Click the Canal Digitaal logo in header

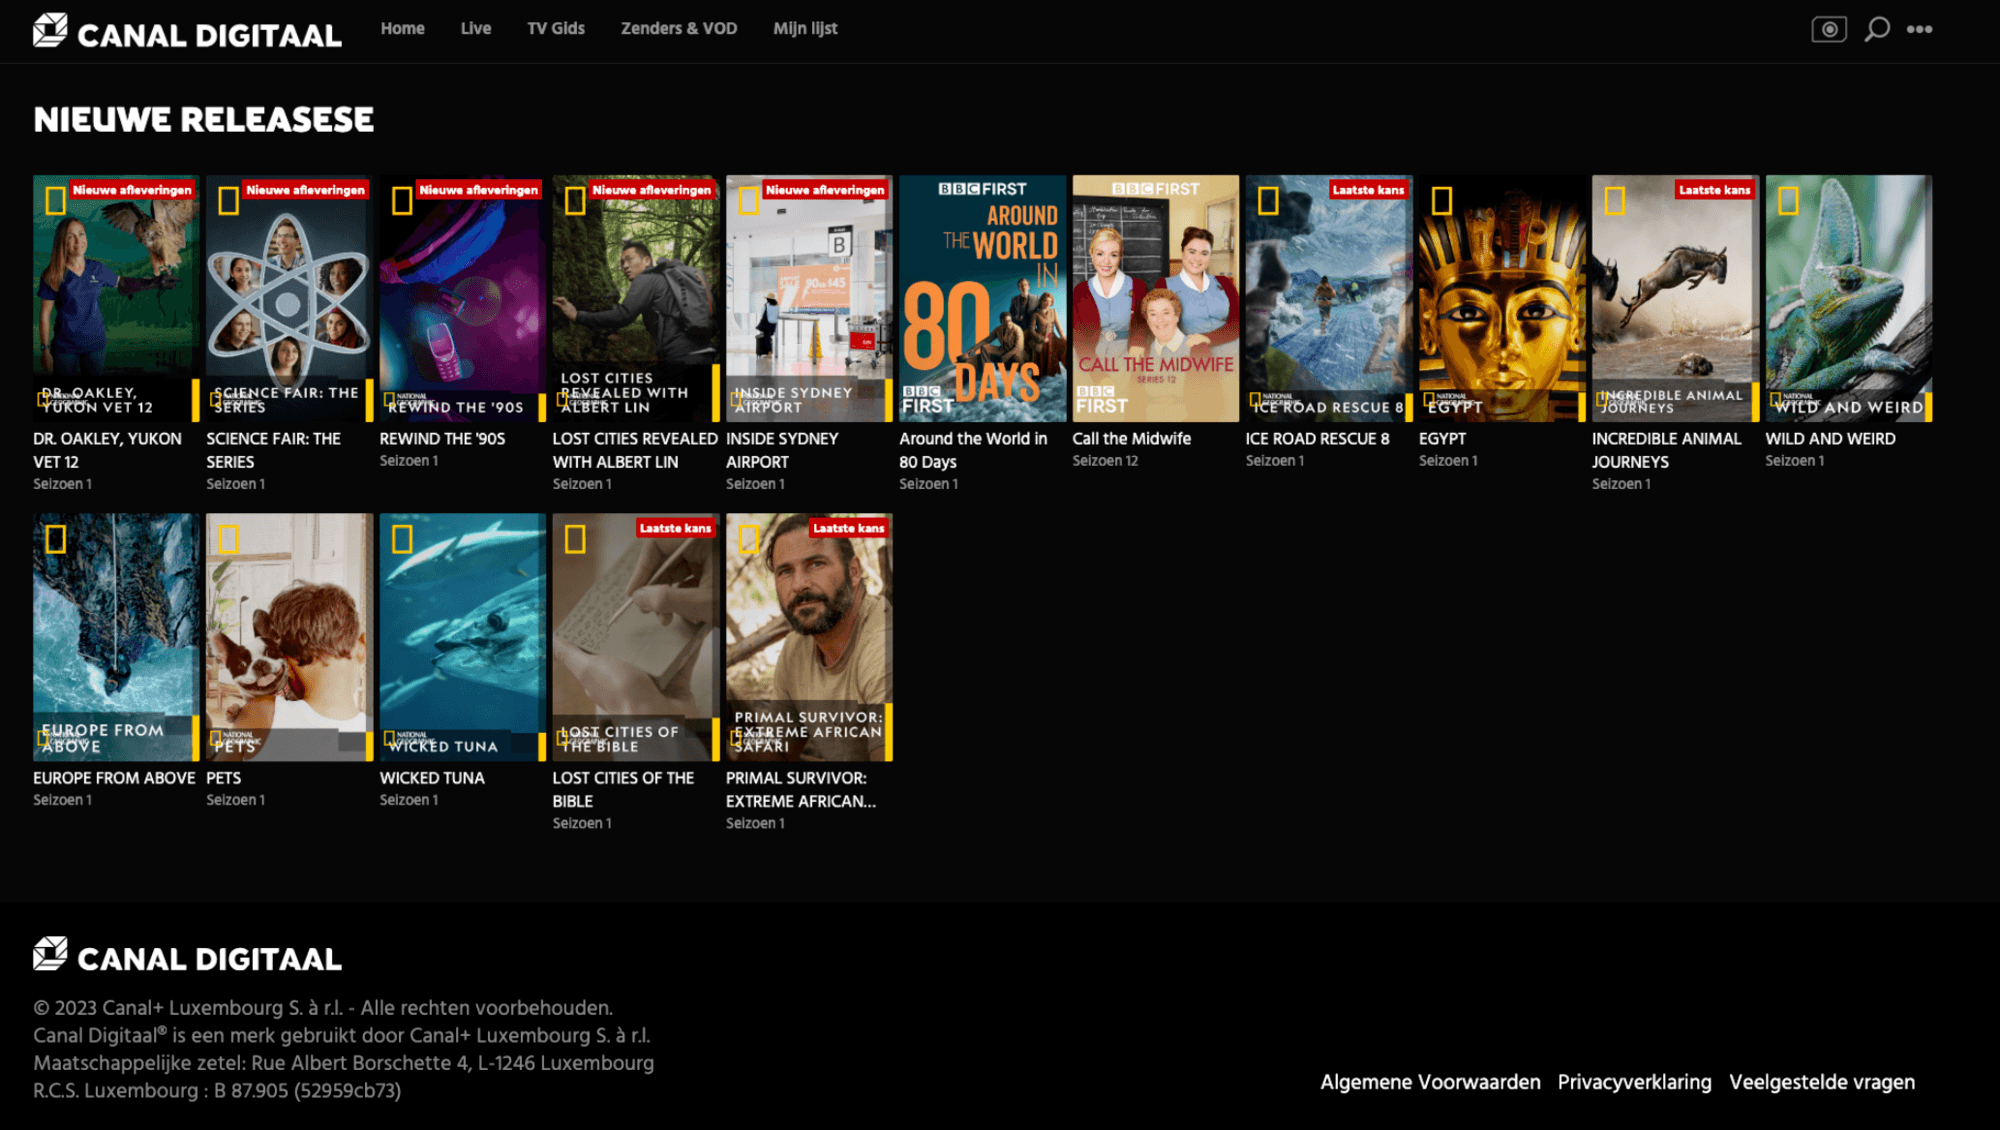pyautogui.click(x=187, y=32)
